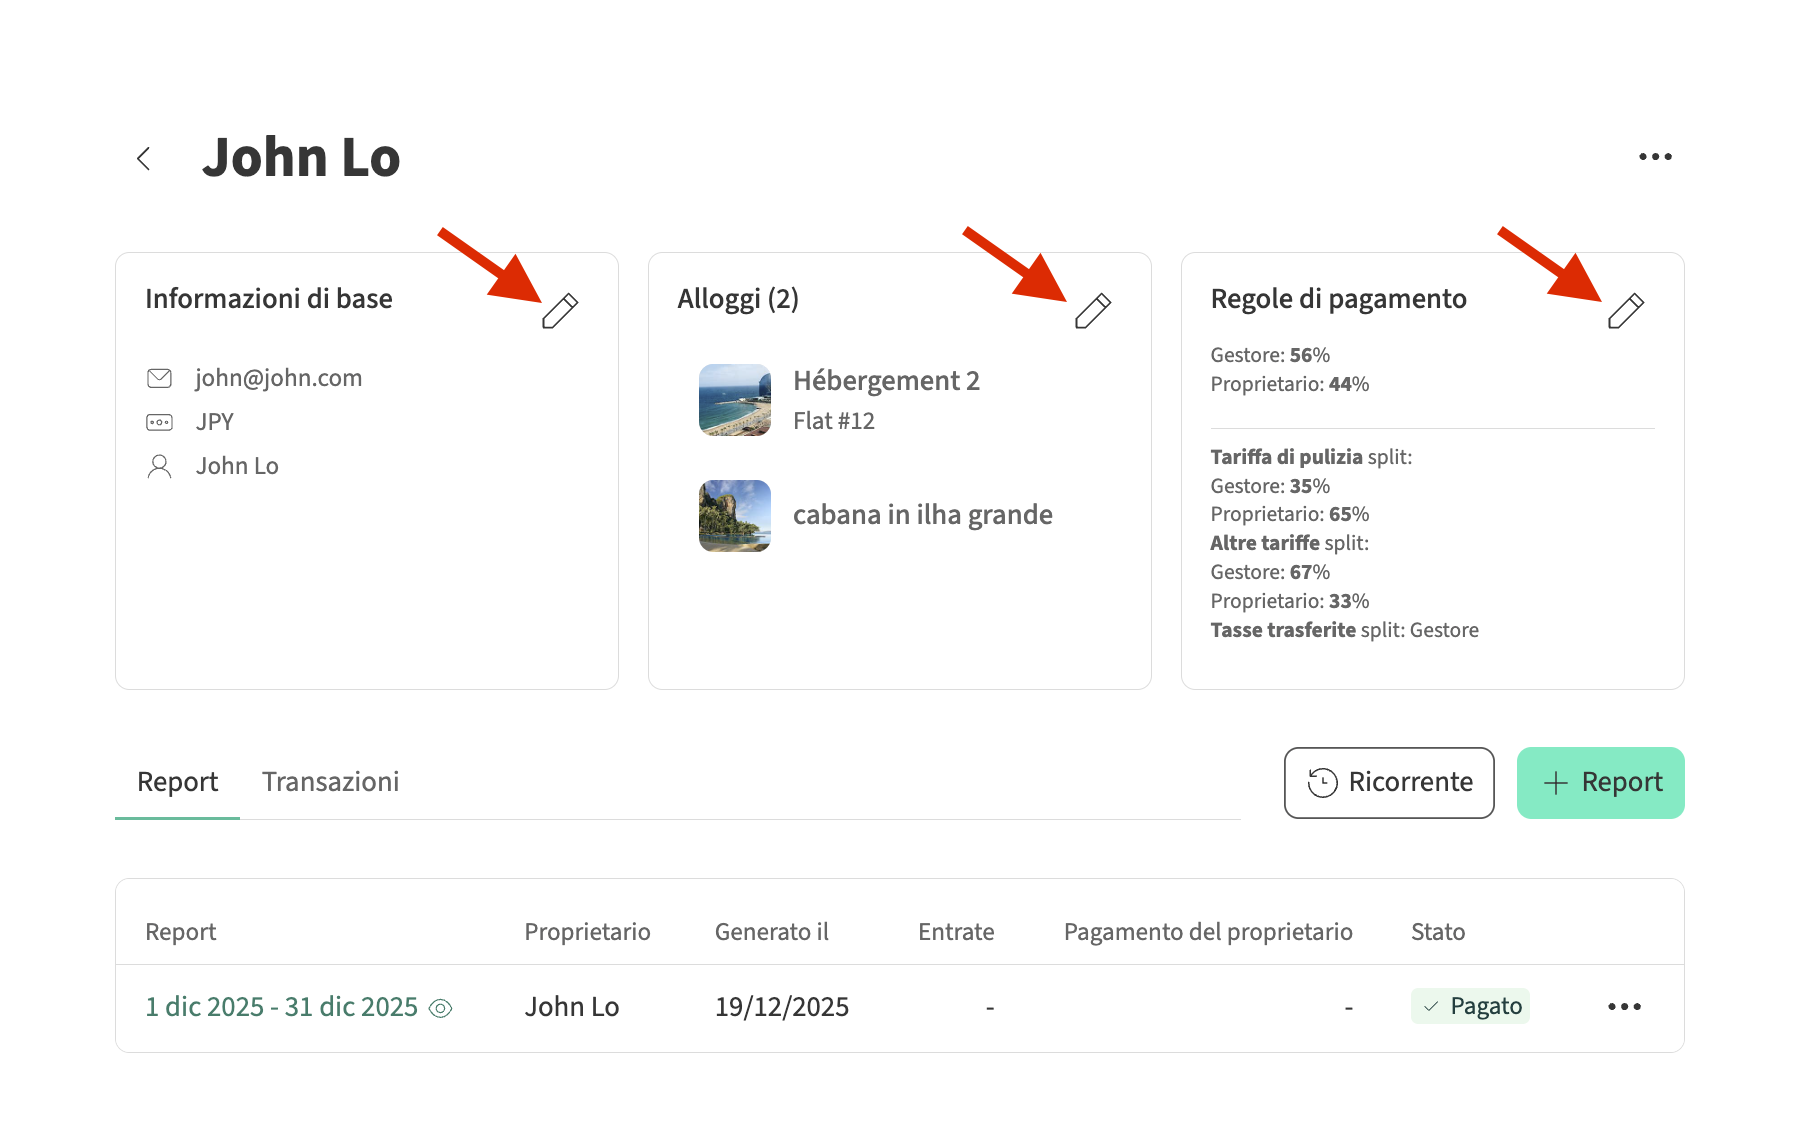This screenshot has height=1126, width=1796.
Task: Switch to the Transazioni tab
Action: (x=330, y=782)
